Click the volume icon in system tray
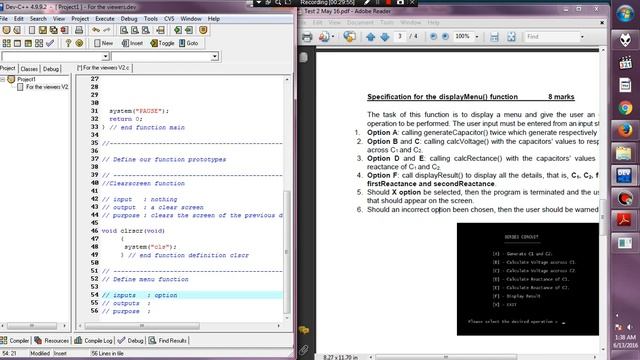This screenshot has width=640, height=360. point(630,327)
